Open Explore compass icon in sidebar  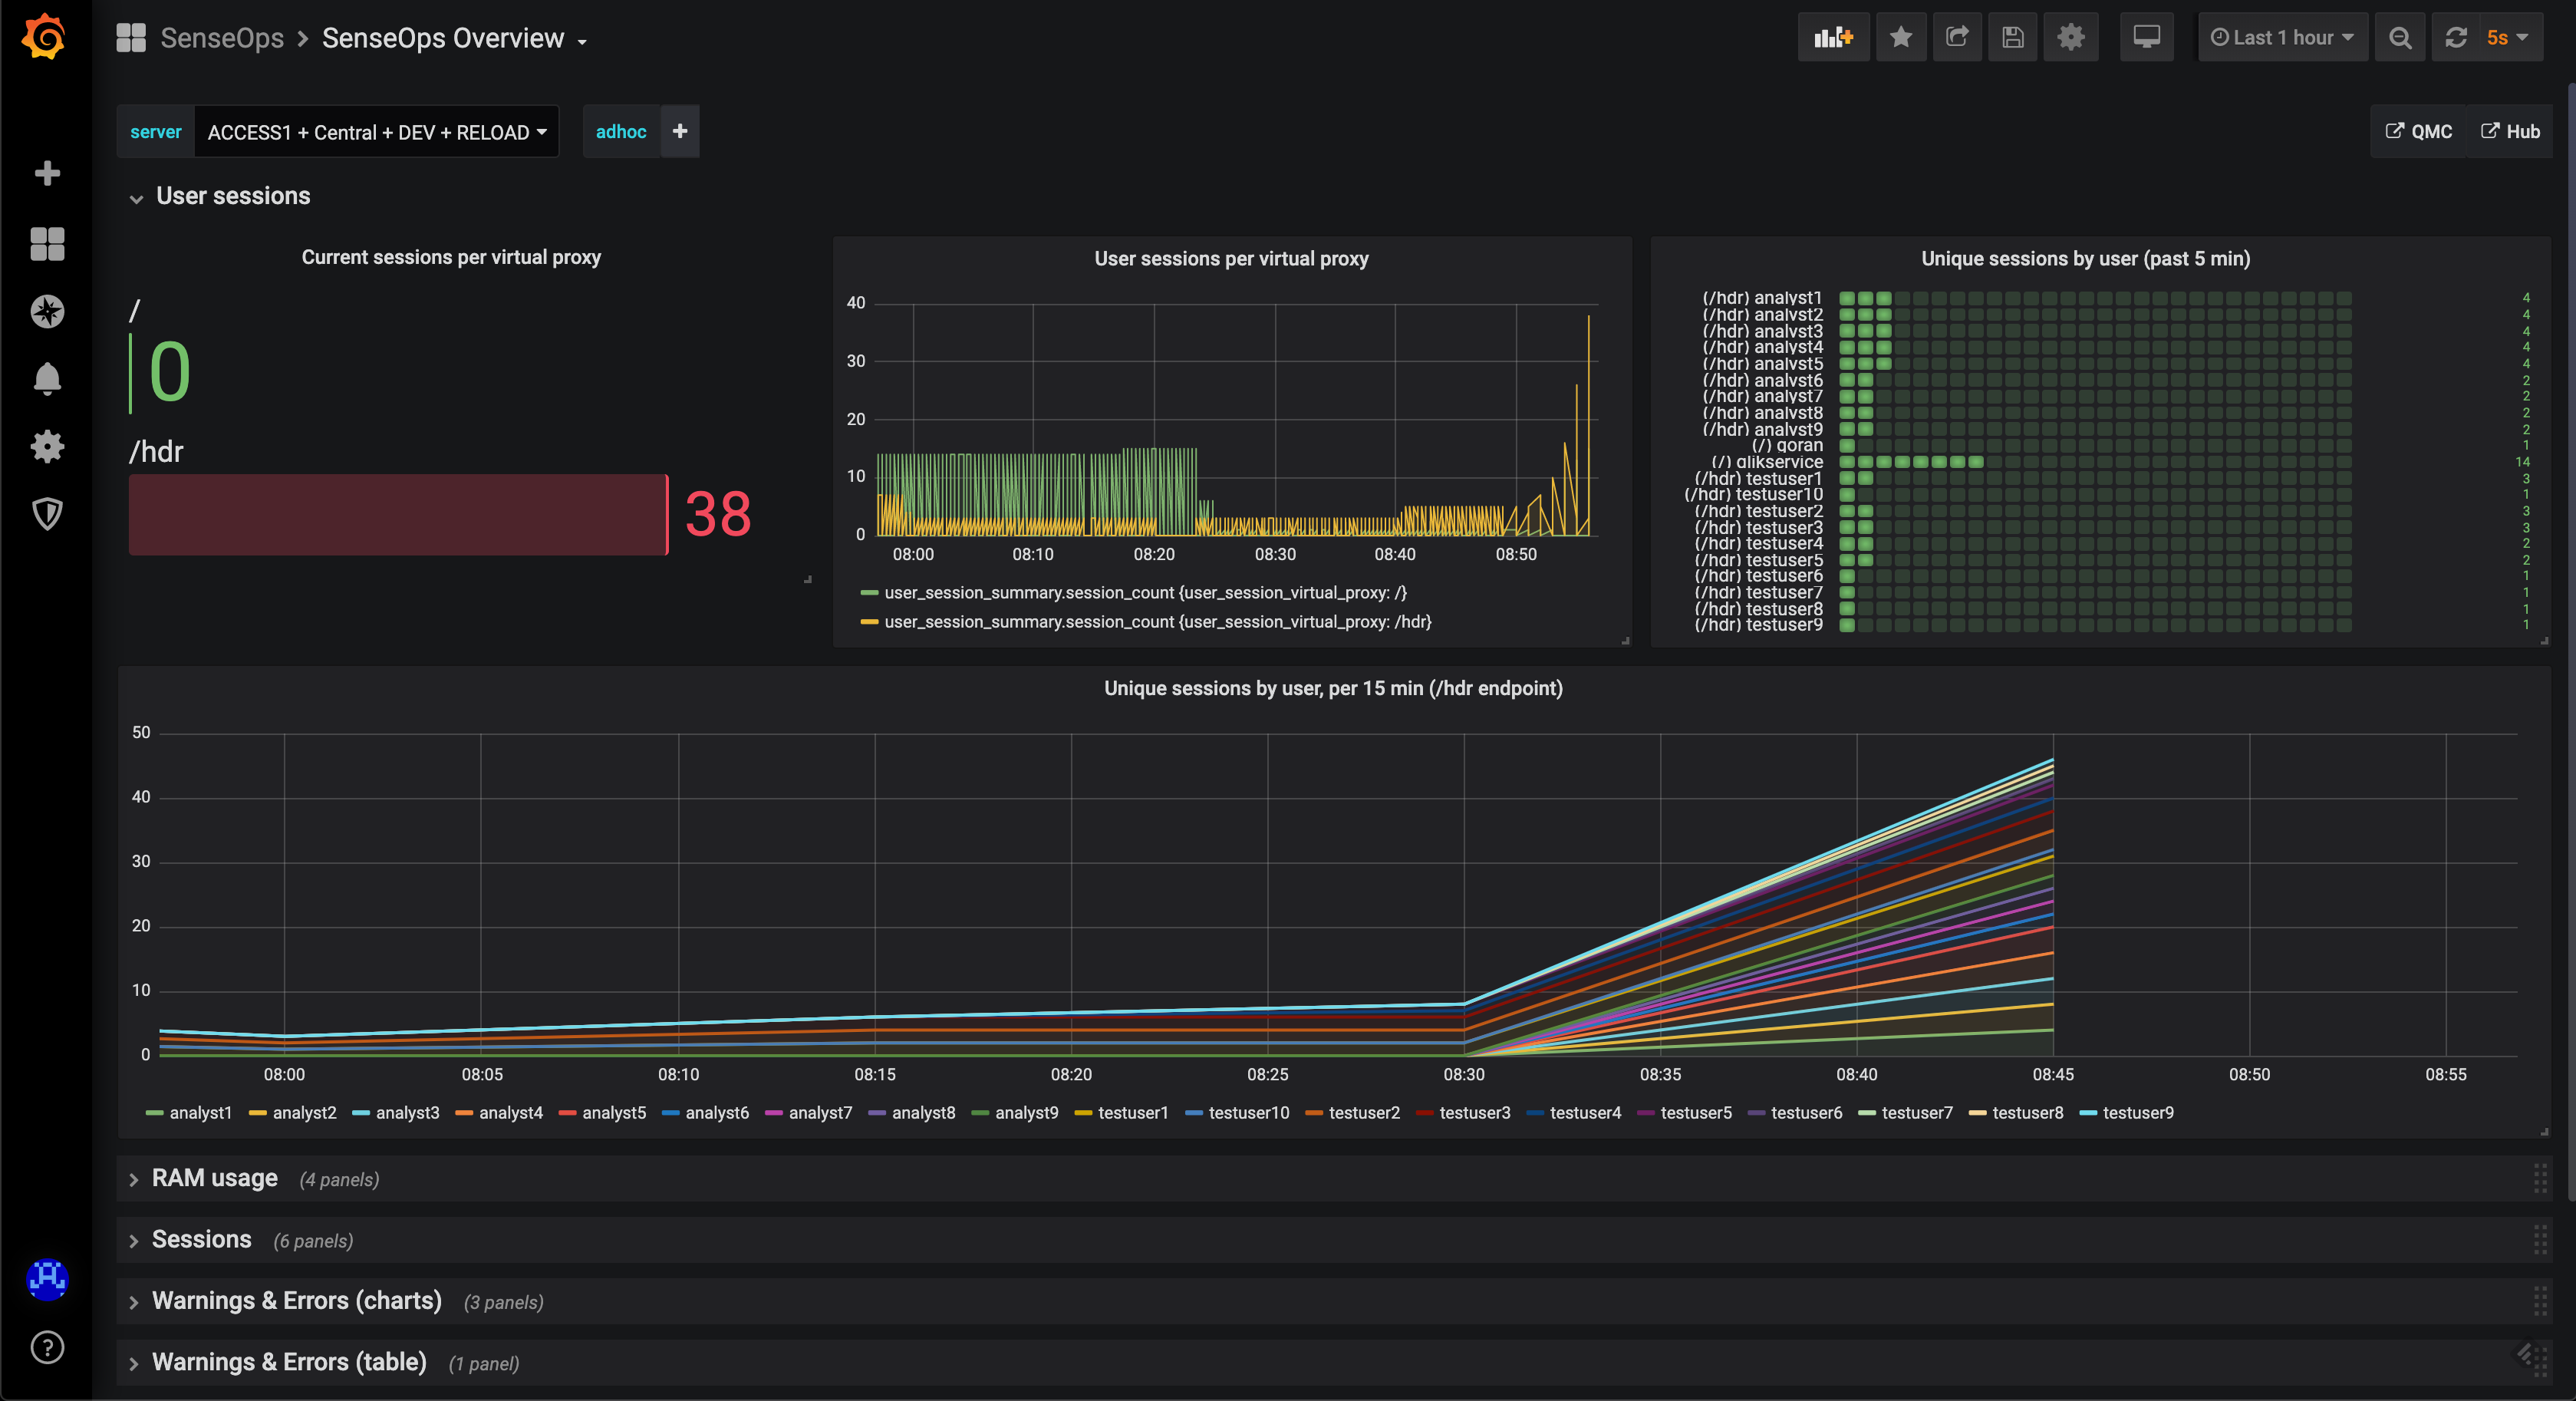[x=47, y=312]
